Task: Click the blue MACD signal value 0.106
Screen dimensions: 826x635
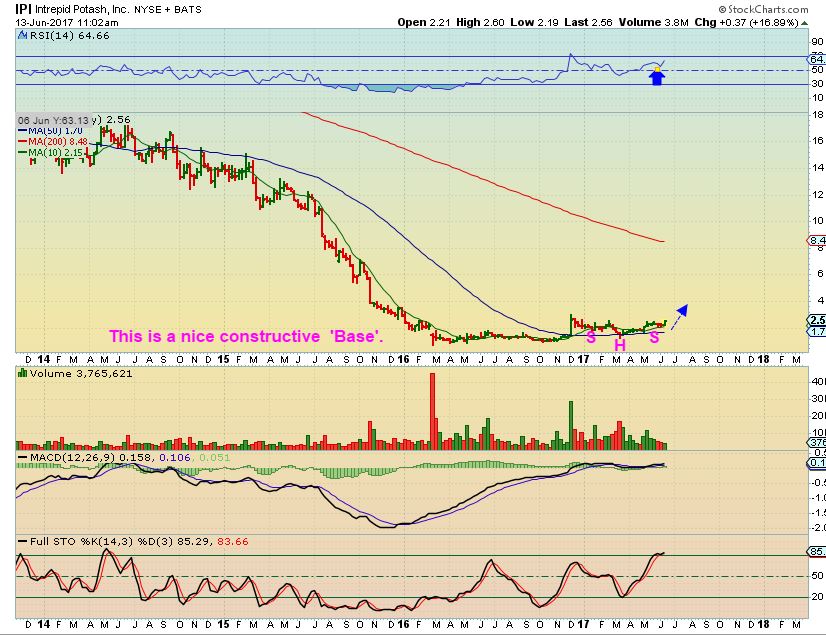Action: [174, 457]
